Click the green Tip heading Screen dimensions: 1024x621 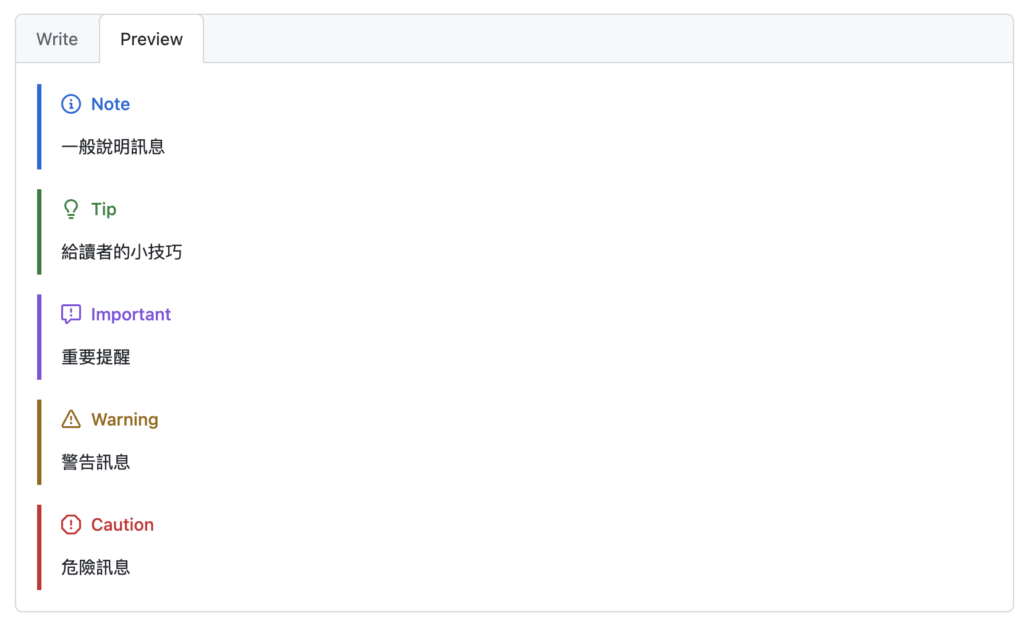point(103,209)
